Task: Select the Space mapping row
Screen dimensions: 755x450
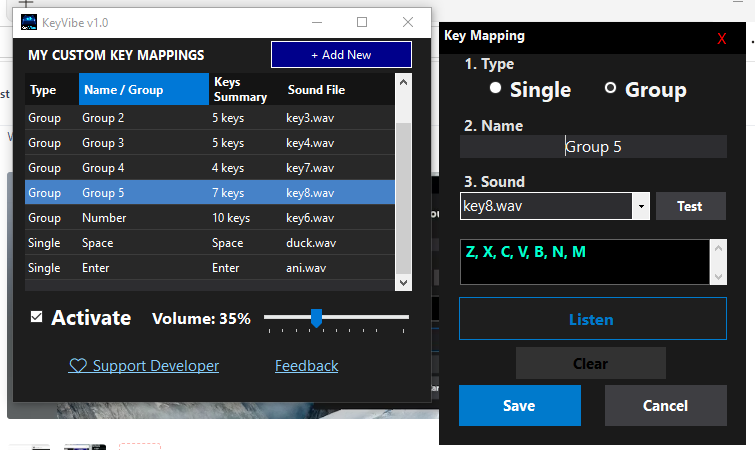Action: (x=209, y=243)
